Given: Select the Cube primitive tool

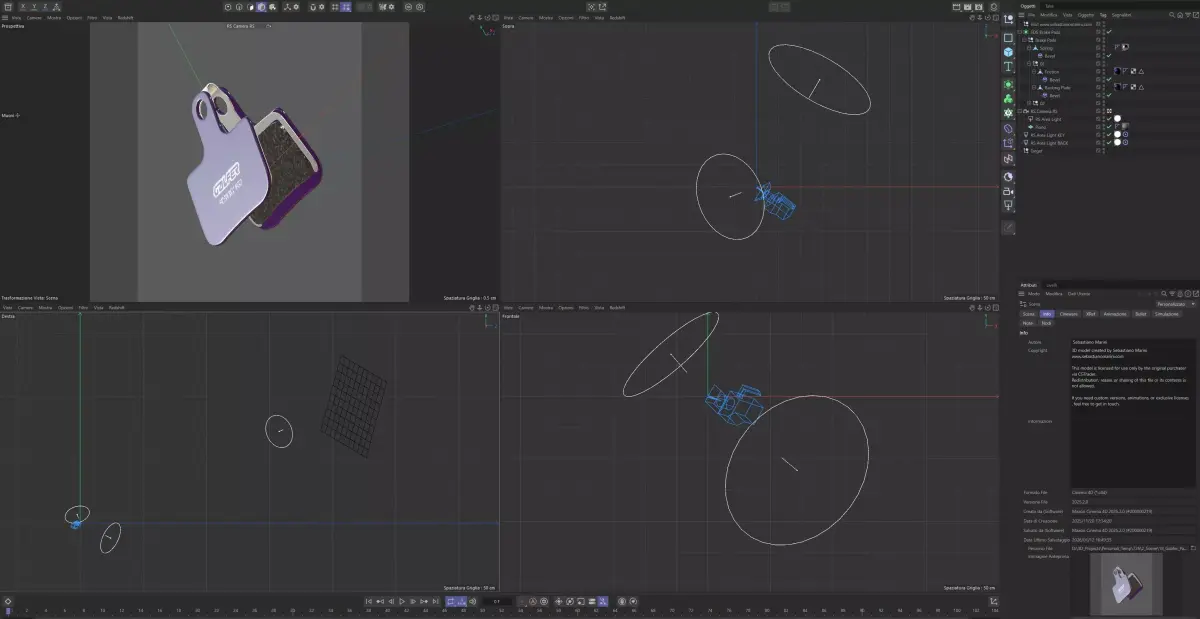Looking at the screenshot, I should (1008, 52).
